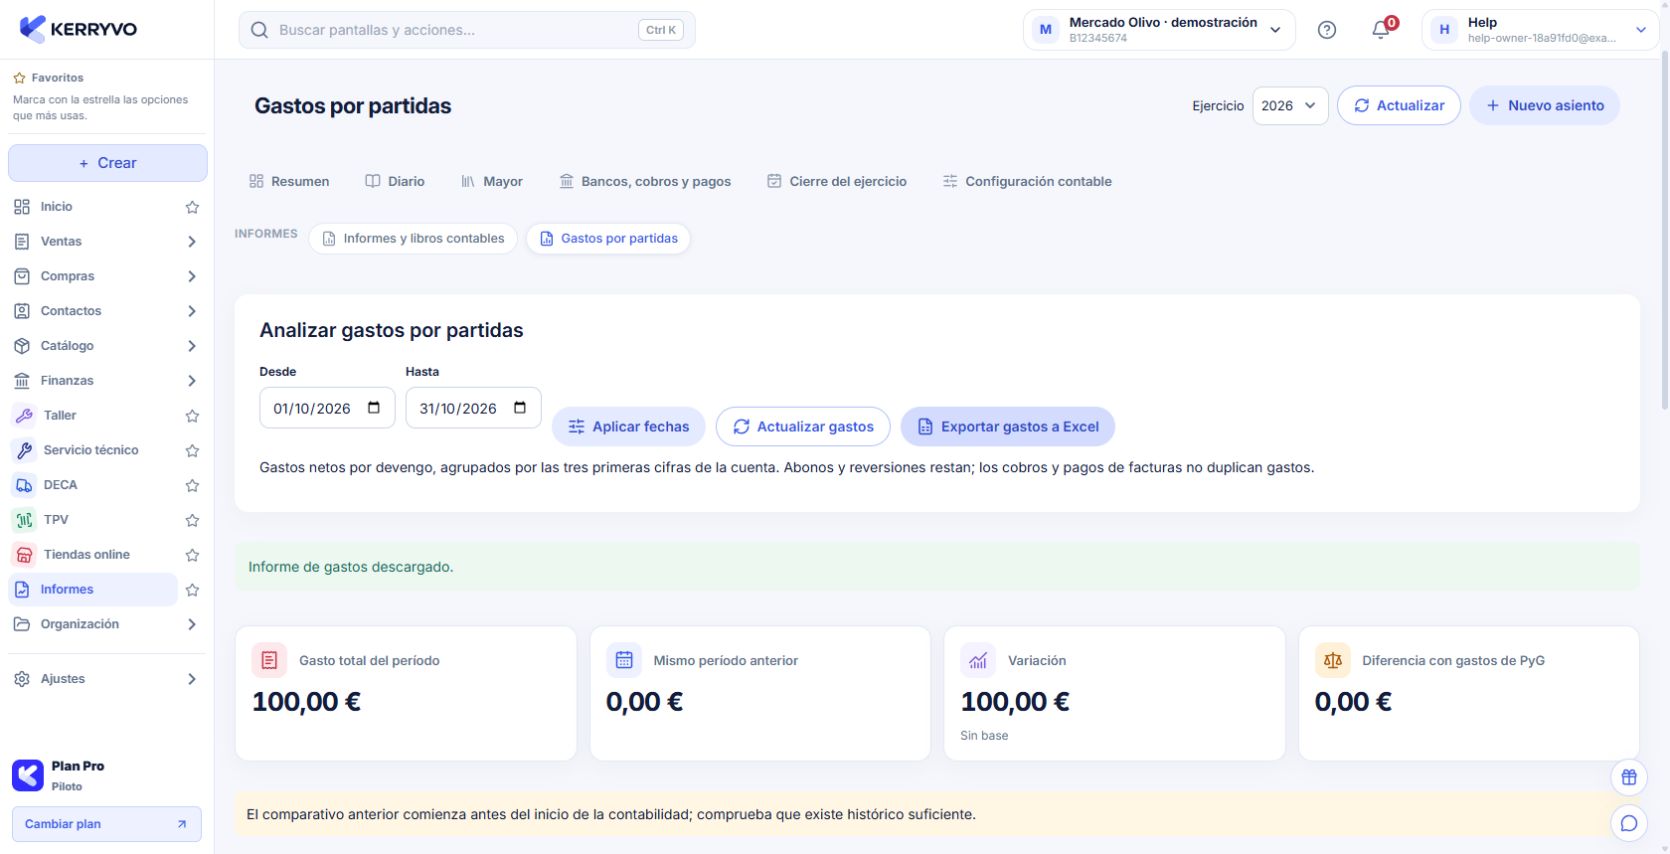The height and width of the screenshot is (854, 1670).
Task: Open the Help user account menu
Action: 1540,30
